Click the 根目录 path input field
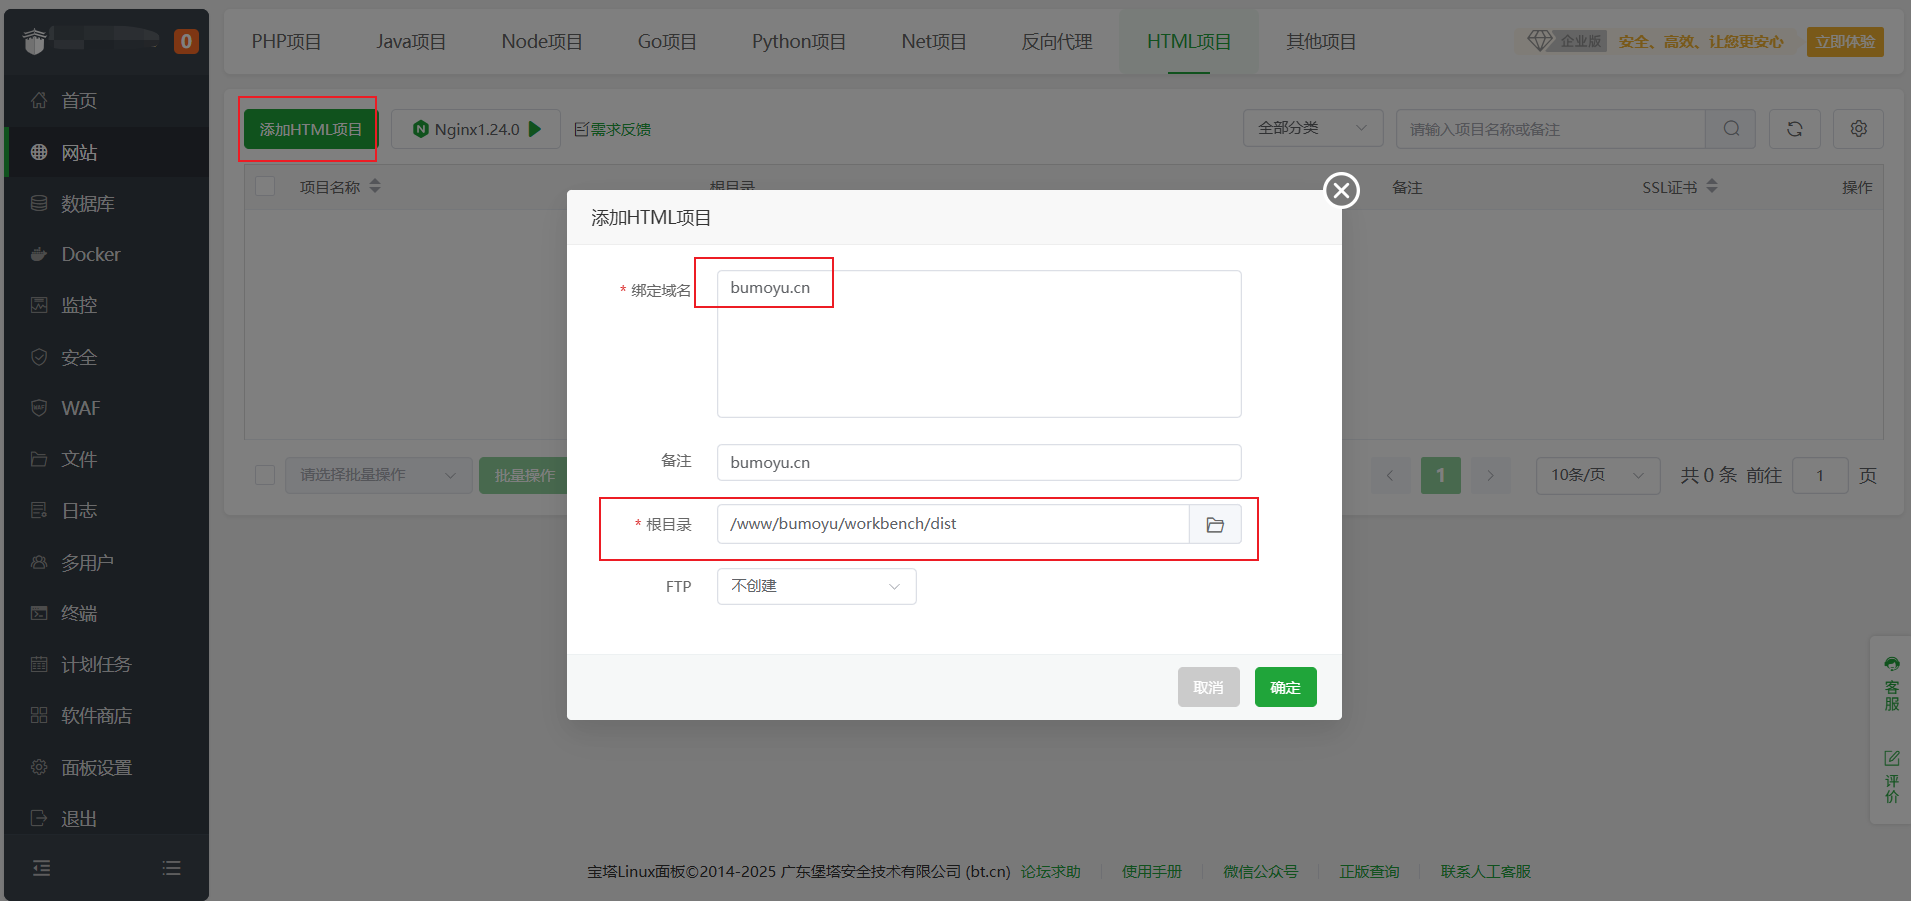The height and width of the screenshot is (901, 1911). click(953, 524)
